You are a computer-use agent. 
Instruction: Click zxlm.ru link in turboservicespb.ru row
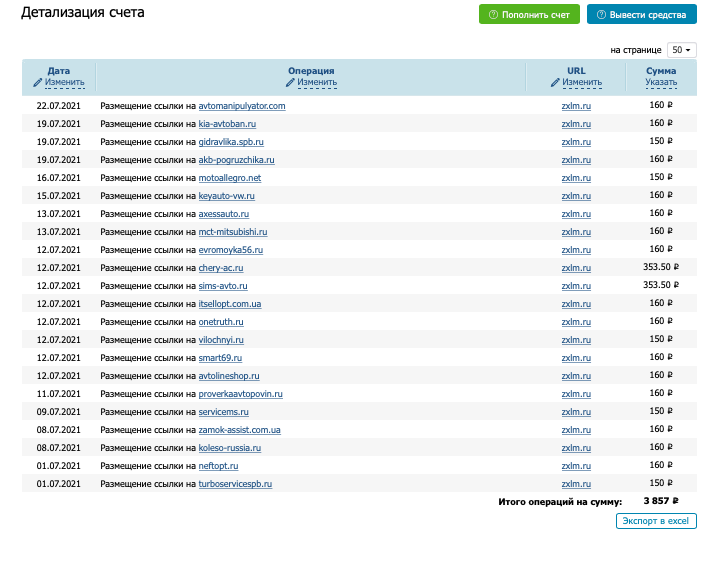coord(576,484)
